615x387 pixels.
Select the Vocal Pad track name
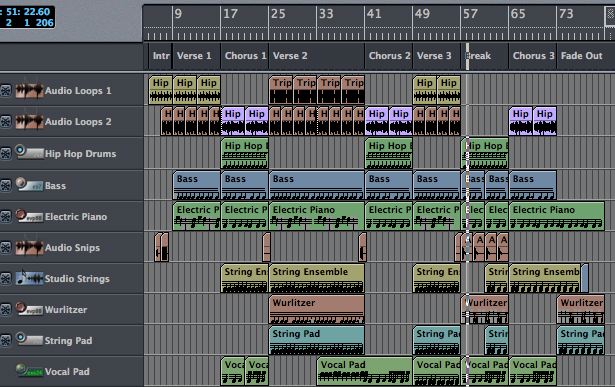coord(67,371)
